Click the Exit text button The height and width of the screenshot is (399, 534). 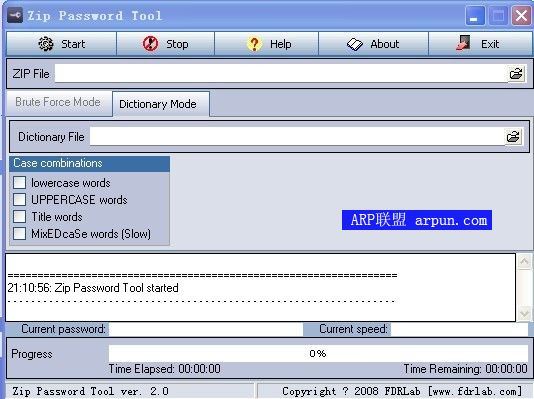point(490,44)
